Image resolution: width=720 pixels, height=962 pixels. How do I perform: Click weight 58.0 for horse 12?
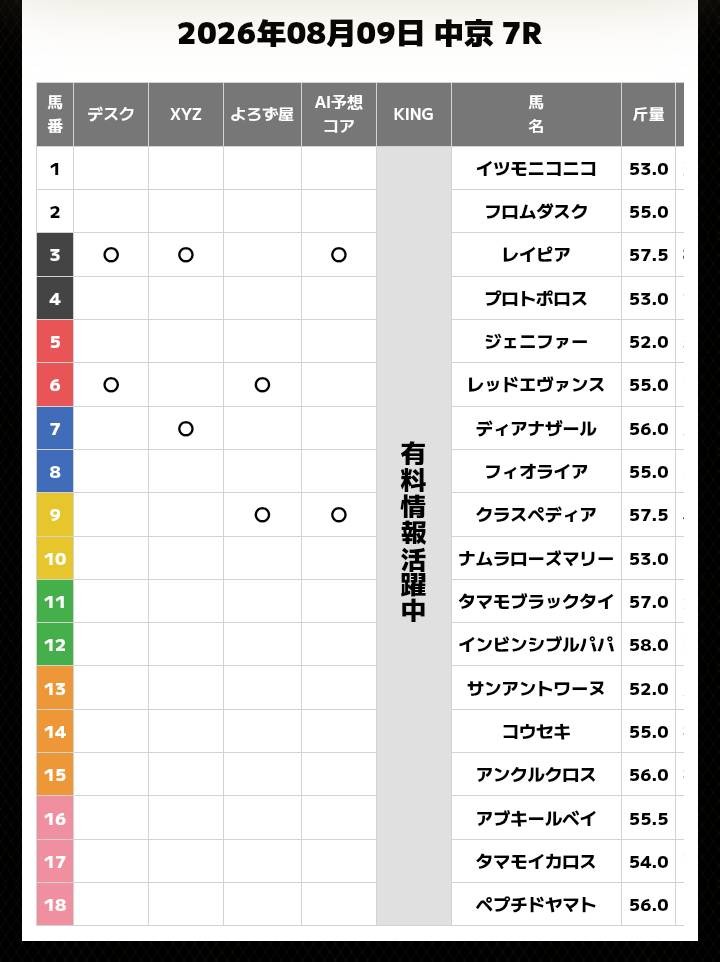648,645
